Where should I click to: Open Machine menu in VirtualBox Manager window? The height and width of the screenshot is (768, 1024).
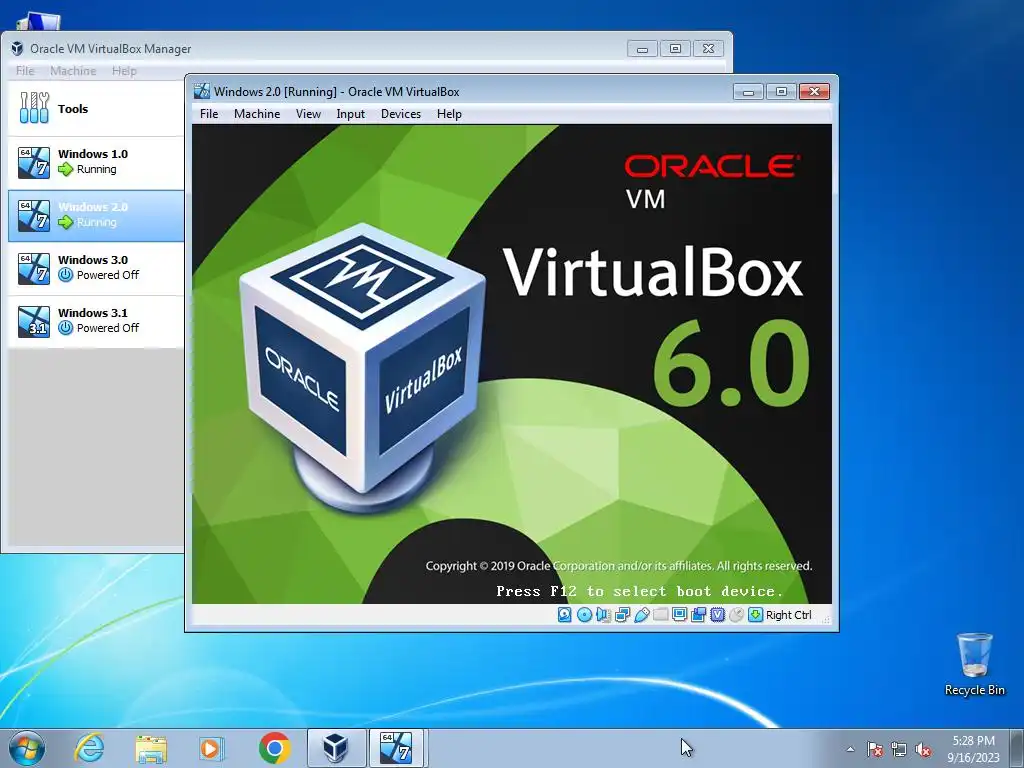pyautogui.click(x=73, y=71)
